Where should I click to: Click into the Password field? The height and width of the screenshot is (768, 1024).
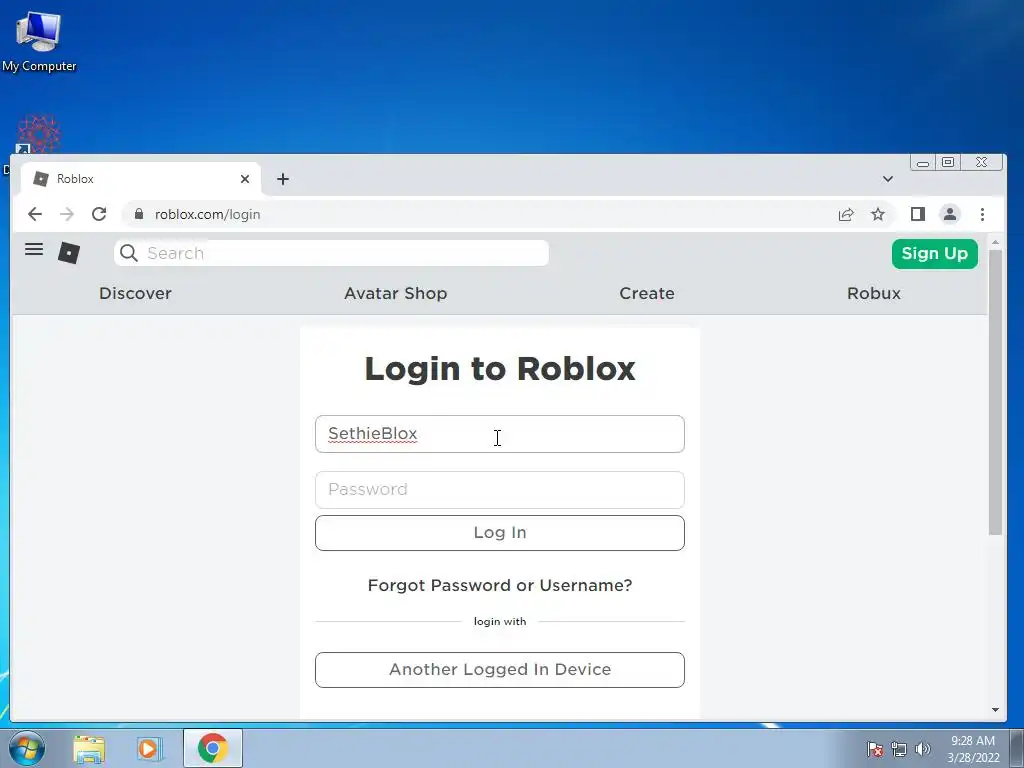tap(500, 490)
